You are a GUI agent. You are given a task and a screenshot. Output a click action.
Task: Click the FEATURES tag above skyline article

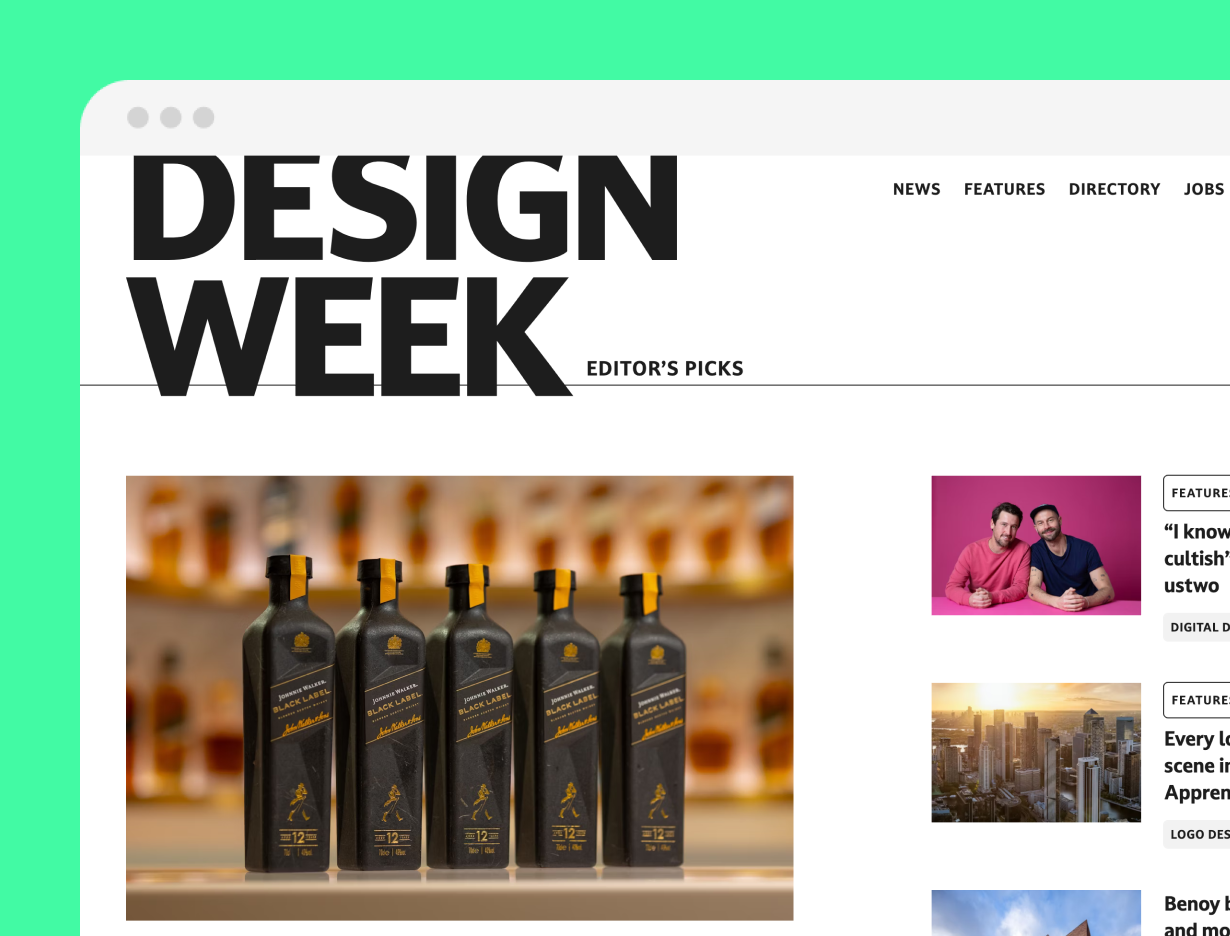[x=1197, y=700]
